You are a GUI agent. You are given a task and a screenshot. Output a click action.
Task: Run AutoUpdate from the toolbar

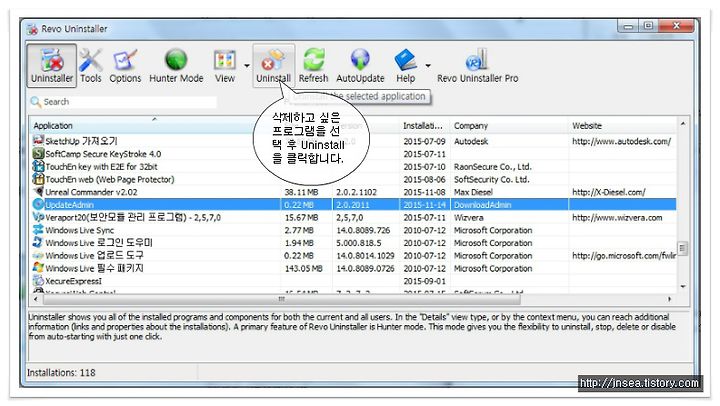coord(360,65)
